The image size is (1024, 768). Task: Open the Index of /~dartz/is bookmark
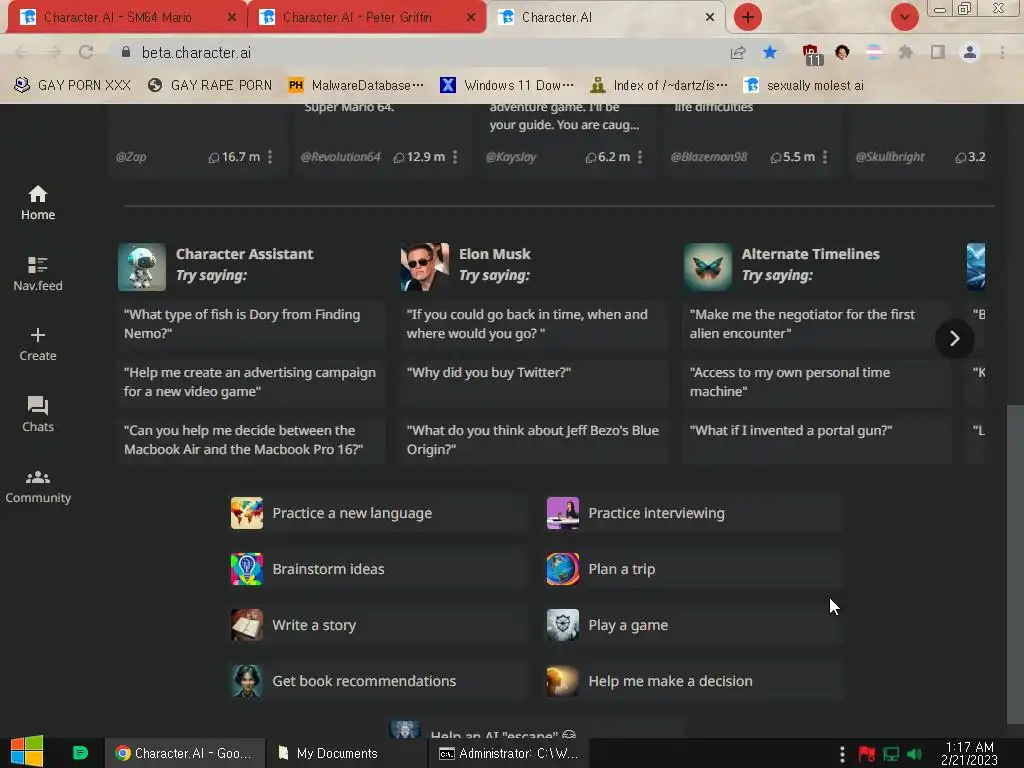click(x=660, y=86)
